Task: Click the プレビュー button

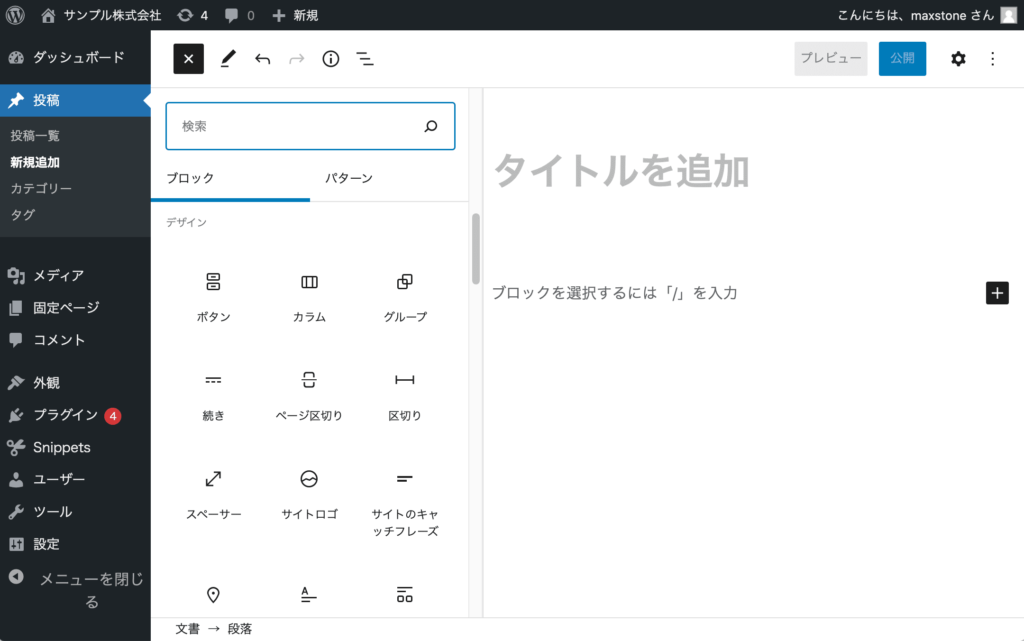Action: 830,58
